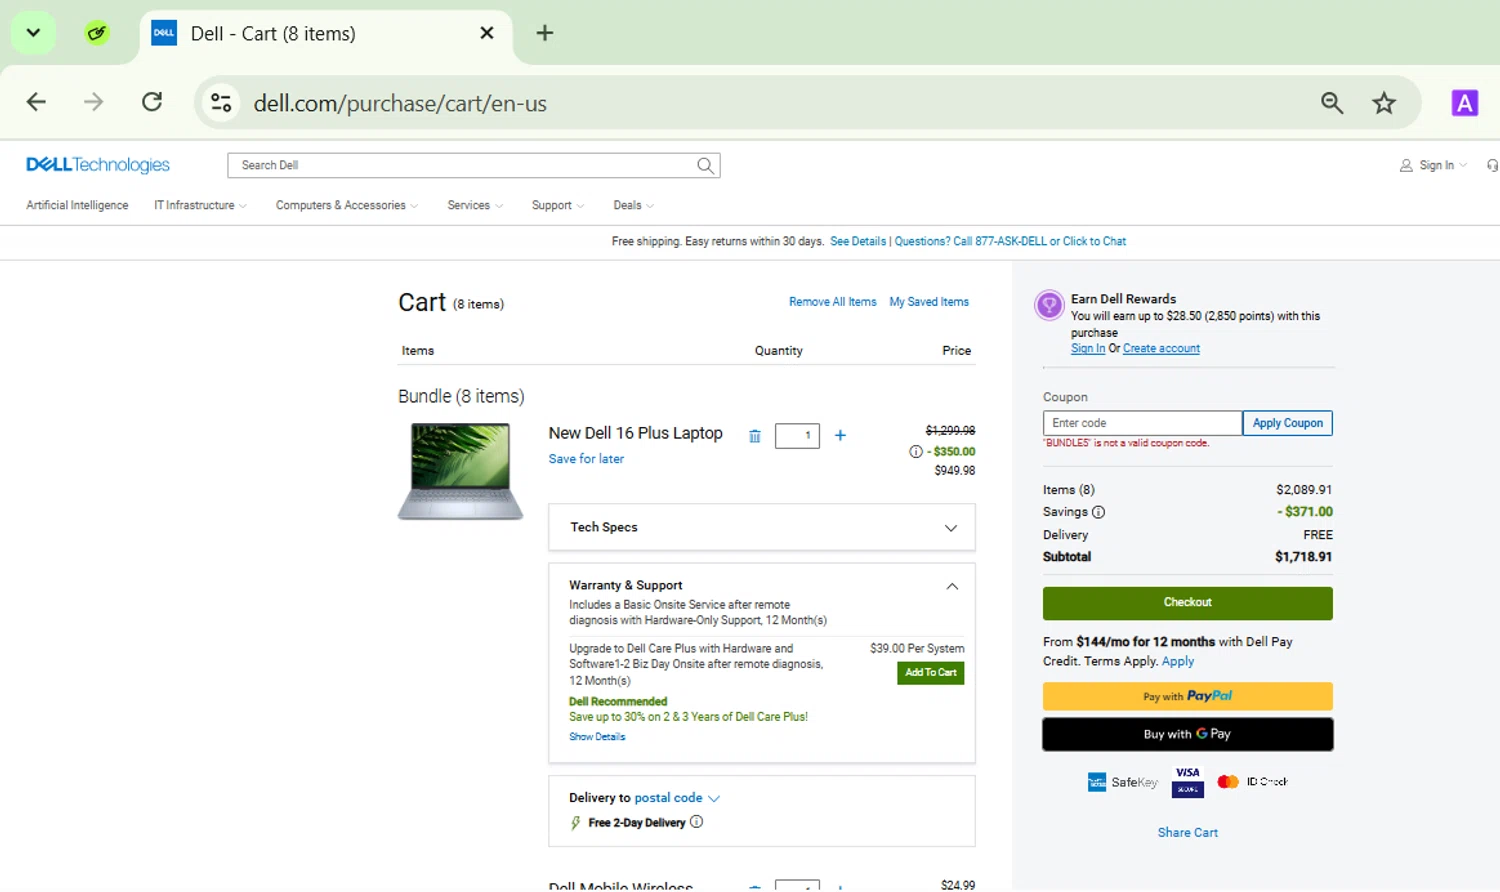Click Apply Coupon button
Viewport: 1500px width, 892px height.
tap(1287, 423)
